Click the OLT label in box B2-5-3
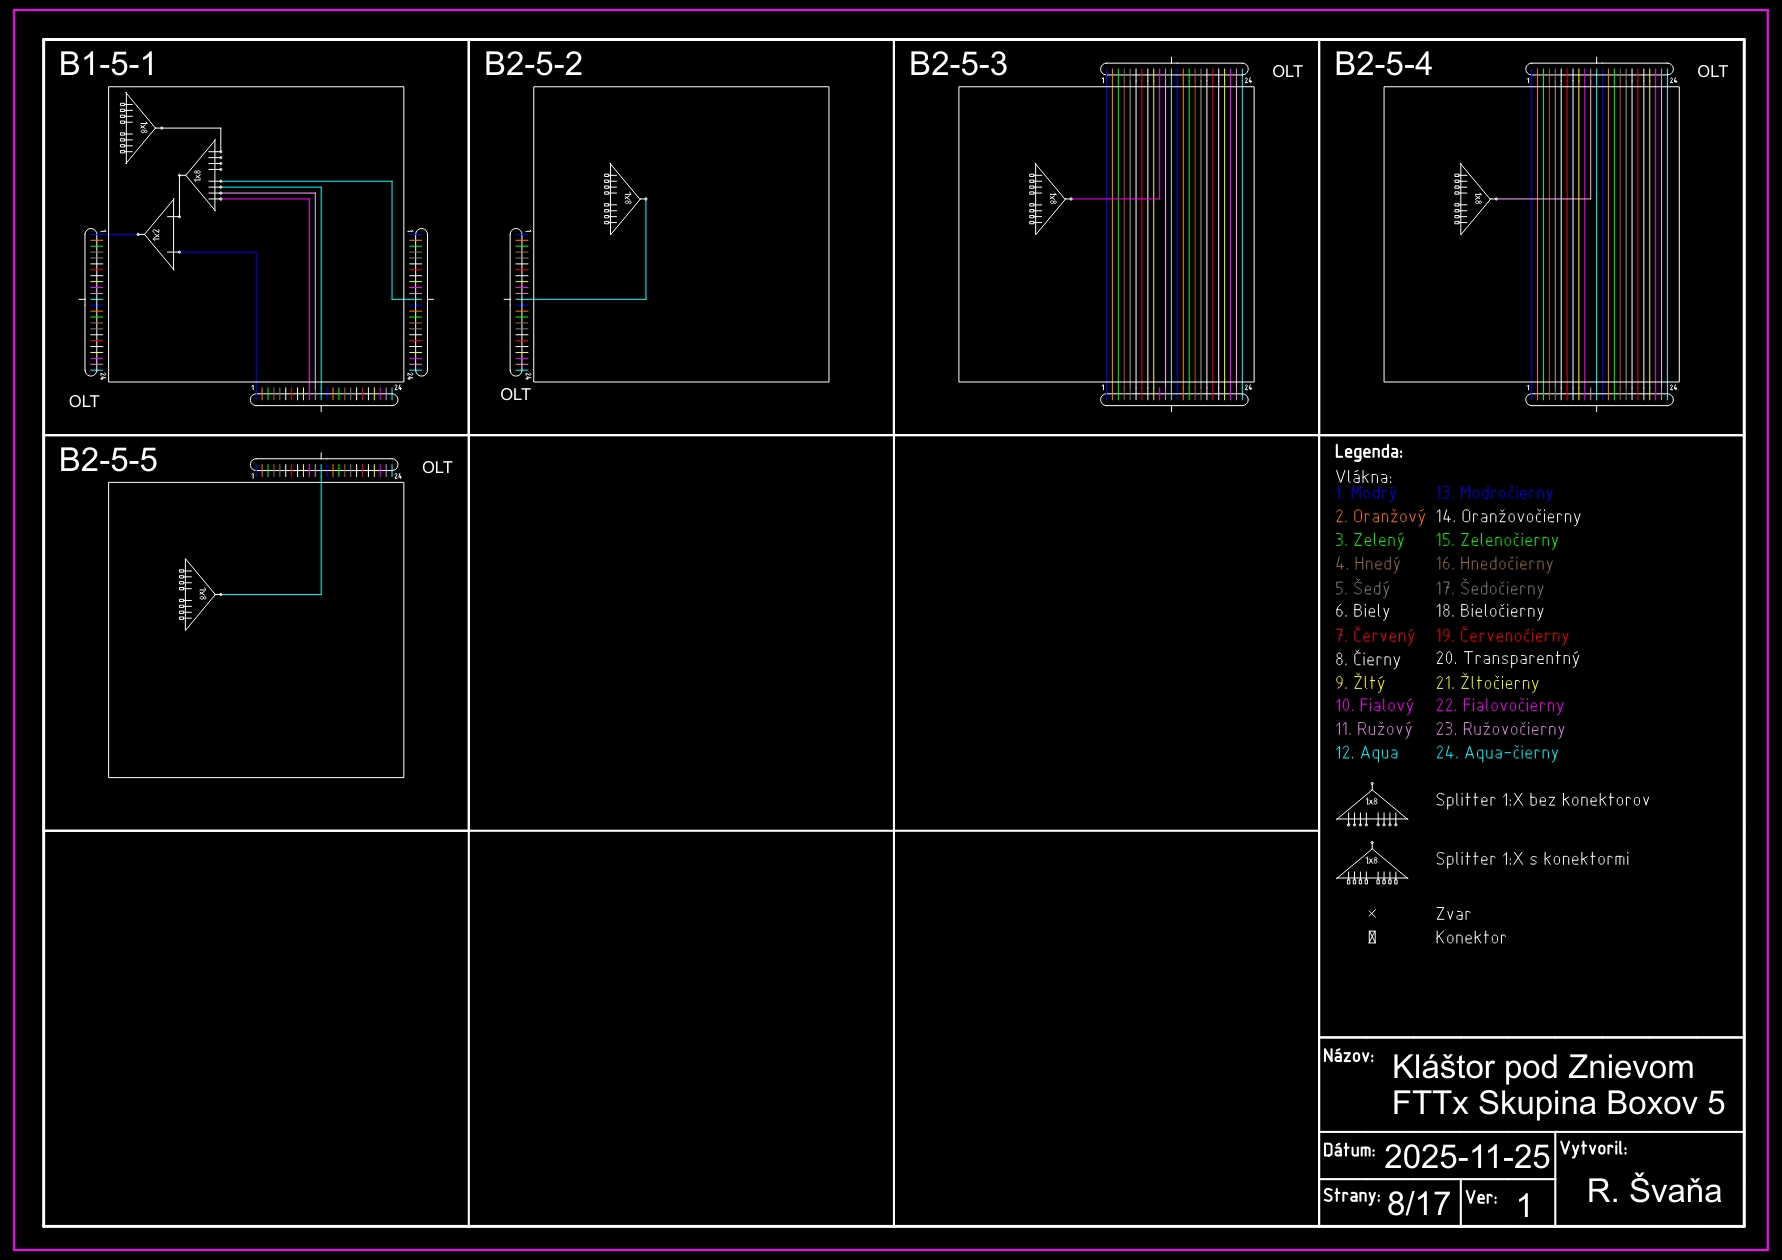 click(1287, 72)
